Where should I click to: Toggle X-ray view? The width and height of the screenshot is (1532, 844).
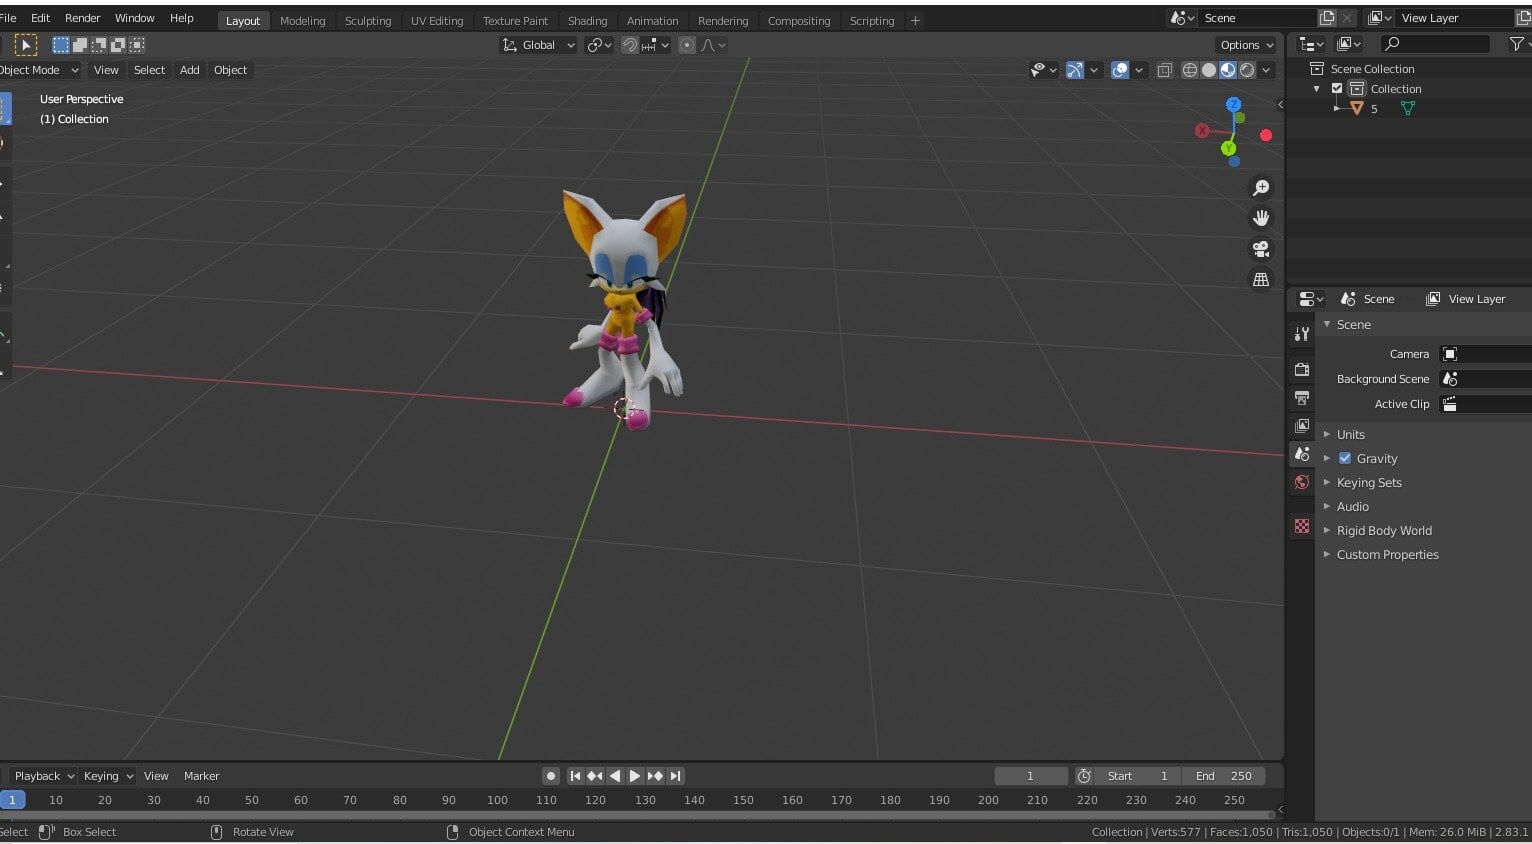1165,70
